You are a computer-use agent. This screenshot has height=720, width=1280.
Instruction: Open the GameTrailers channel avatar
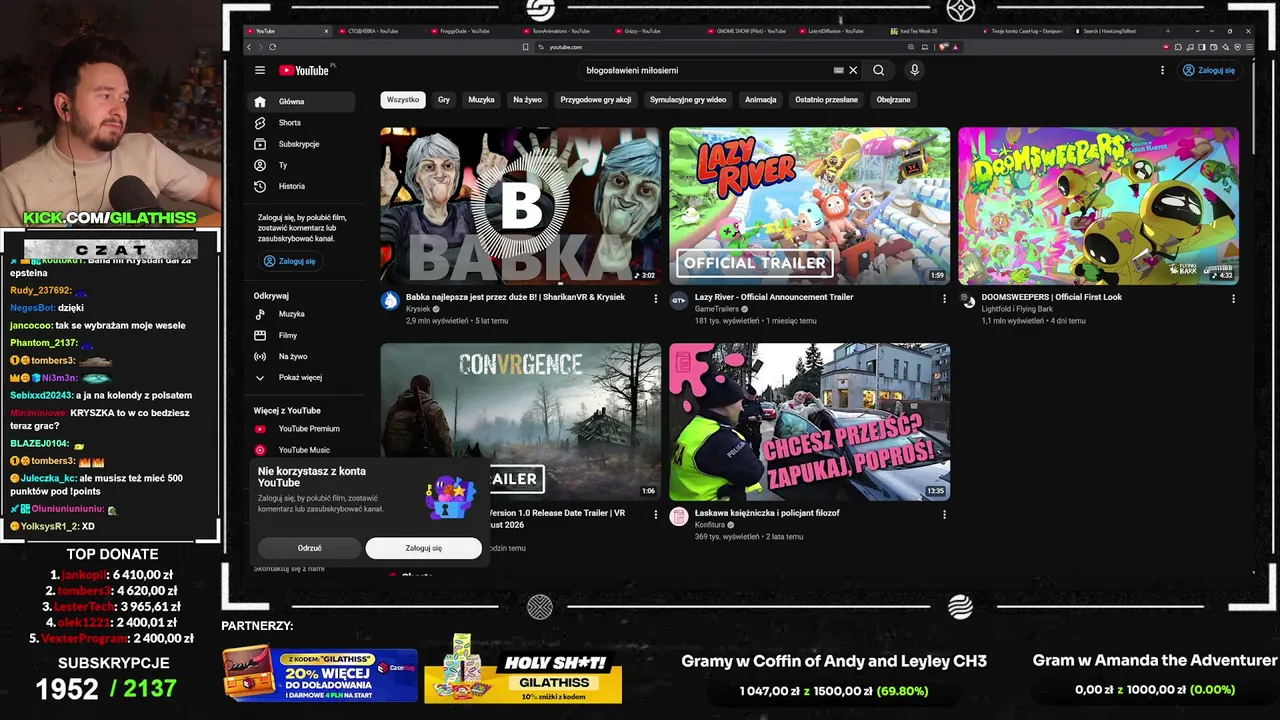(679, 300)
